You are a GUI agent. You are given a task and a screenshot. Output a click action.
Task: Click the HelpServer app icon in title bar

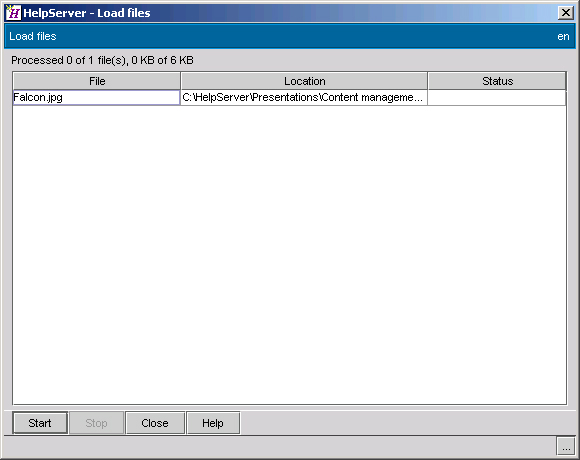[13, 13]
